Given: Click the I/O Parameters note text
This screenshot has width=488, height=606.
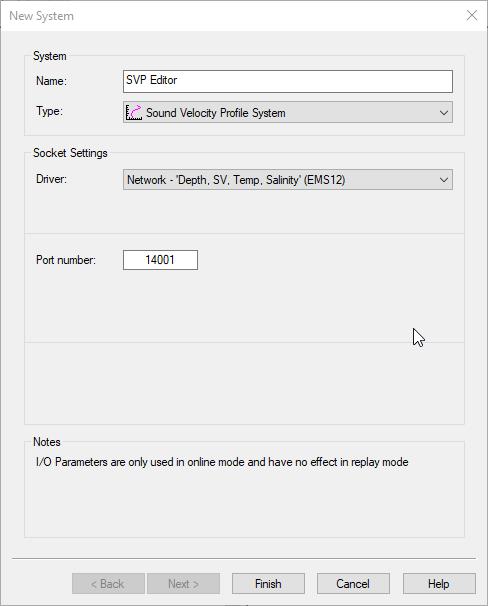Looking at the screenshot, I should pyautogui.click(x=222, y=462).
